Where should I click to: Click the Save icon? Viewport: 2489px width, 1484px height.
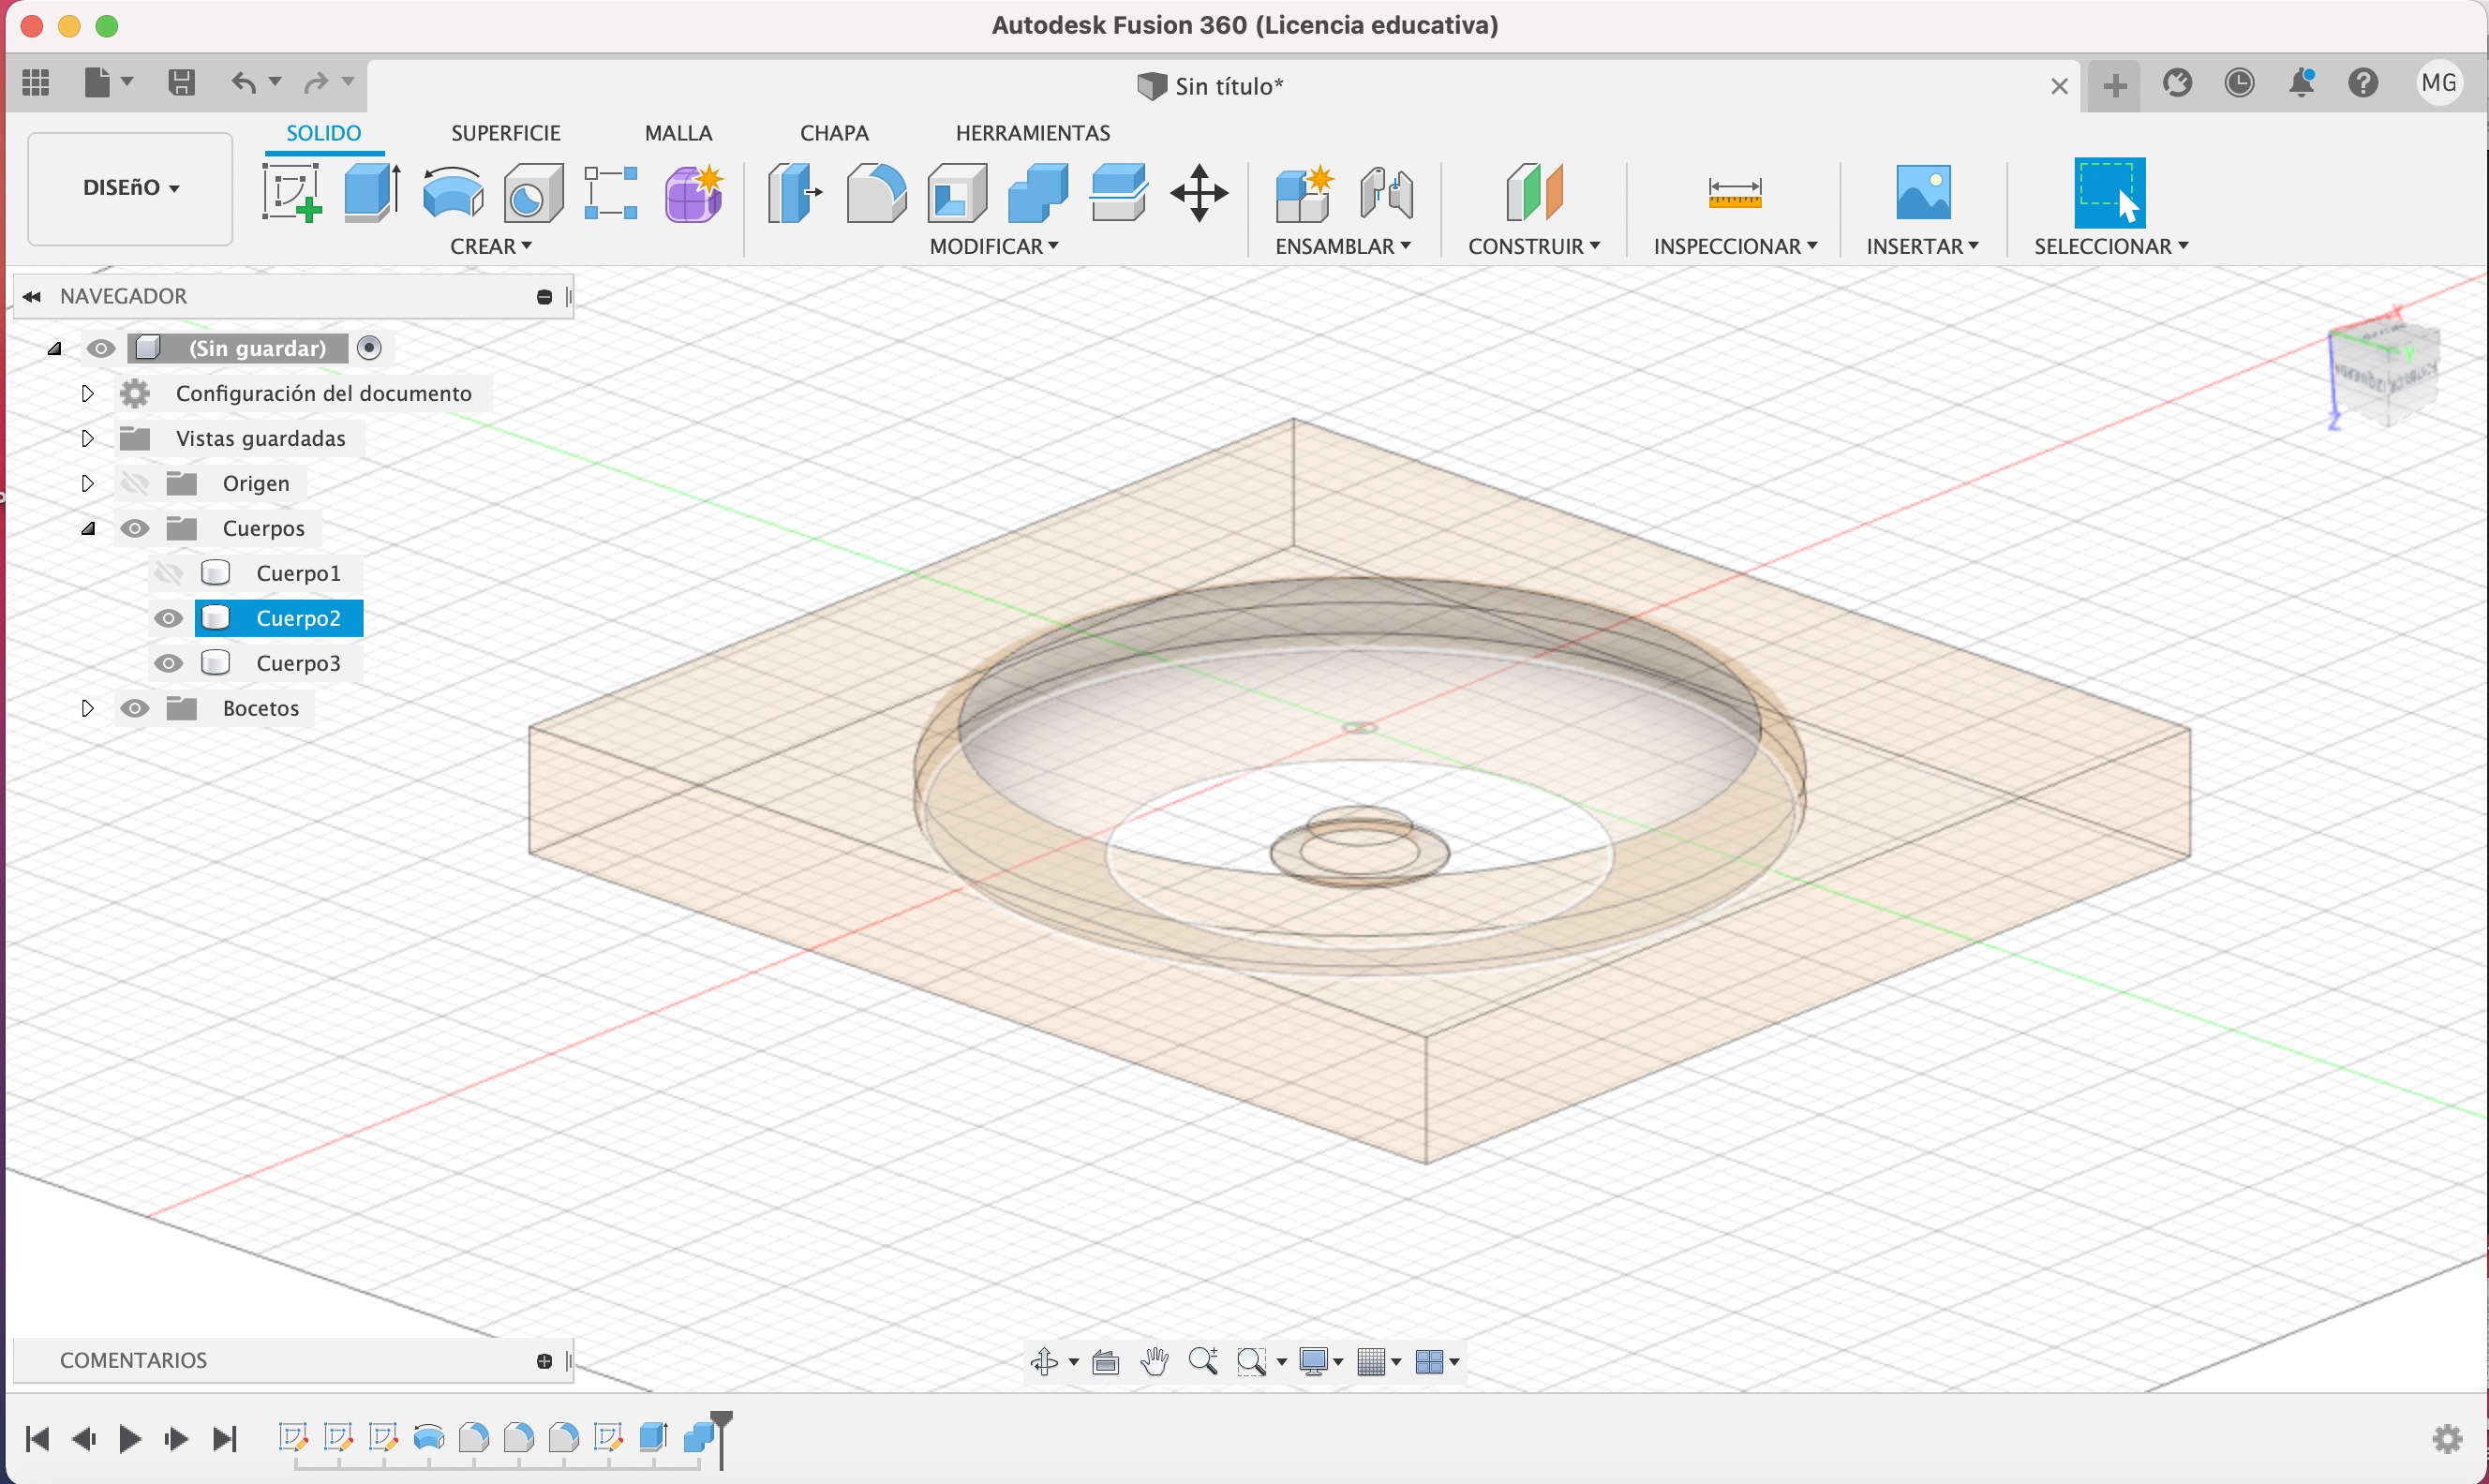point(181,82)
